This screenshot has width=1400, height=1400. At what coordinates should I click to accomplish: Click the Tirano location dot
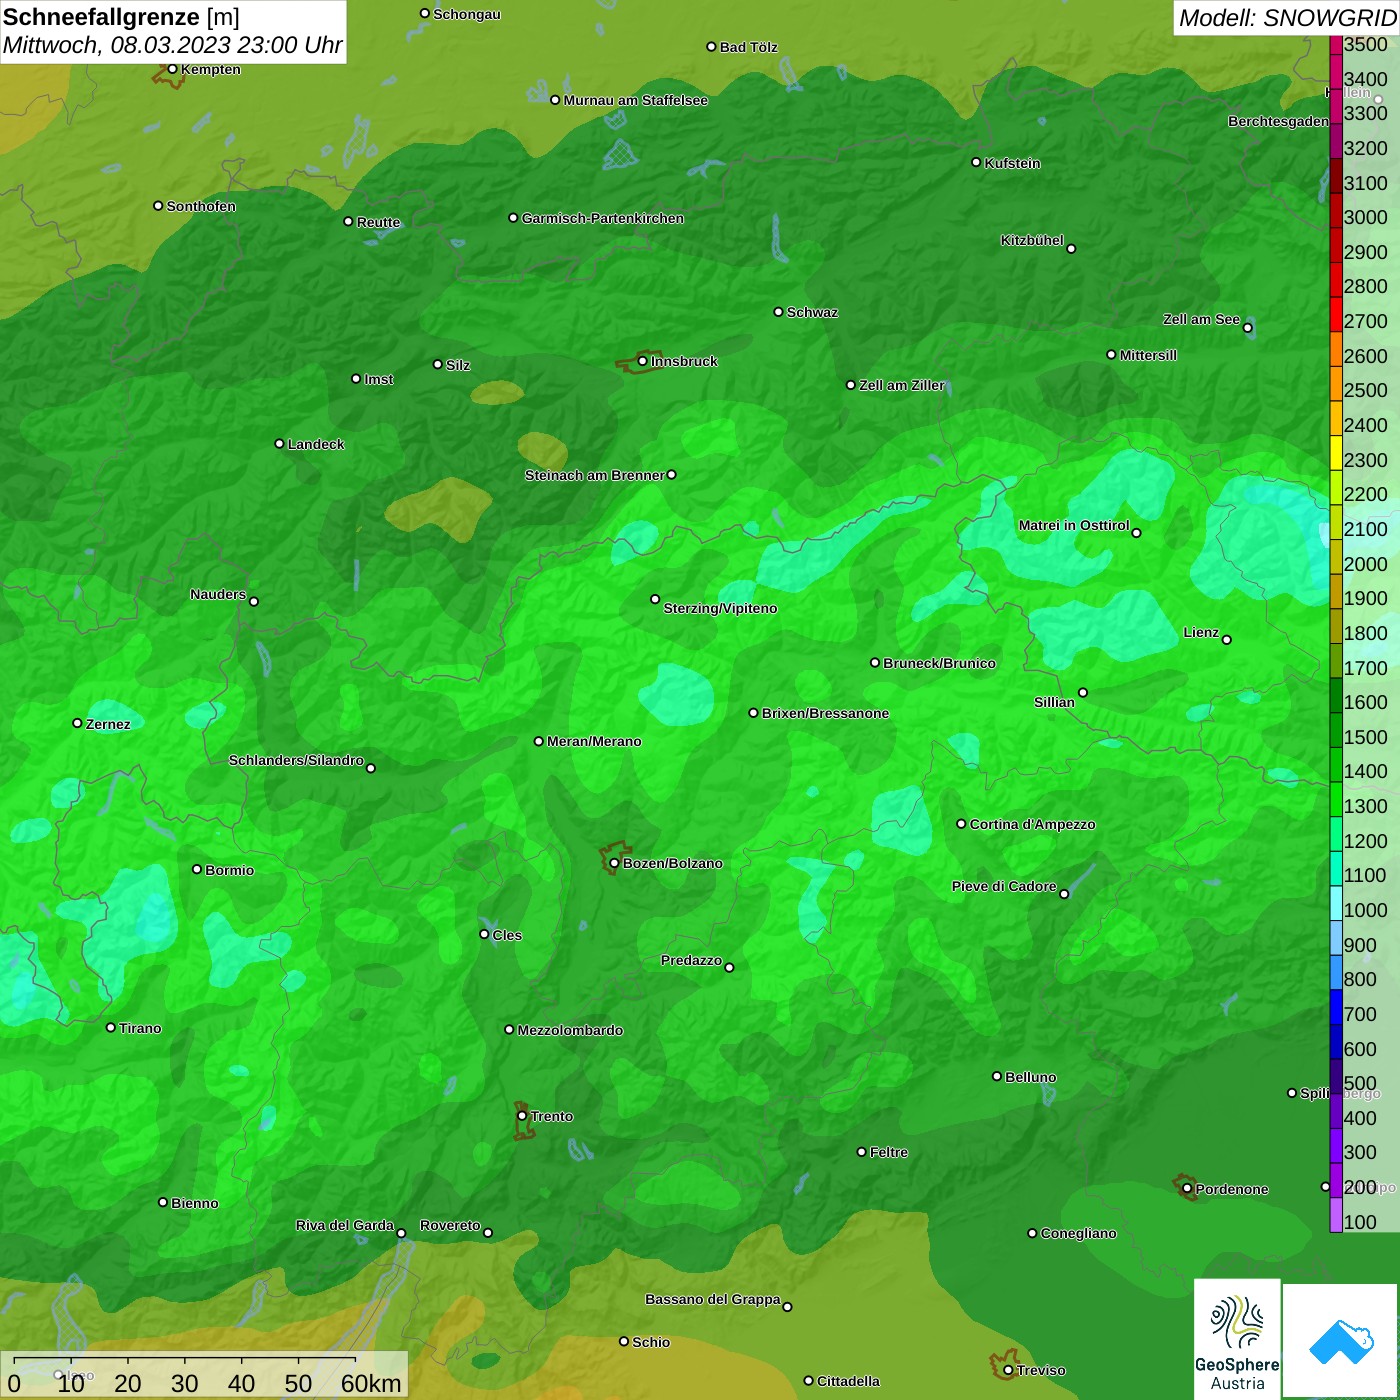[x=111, y=1027]
